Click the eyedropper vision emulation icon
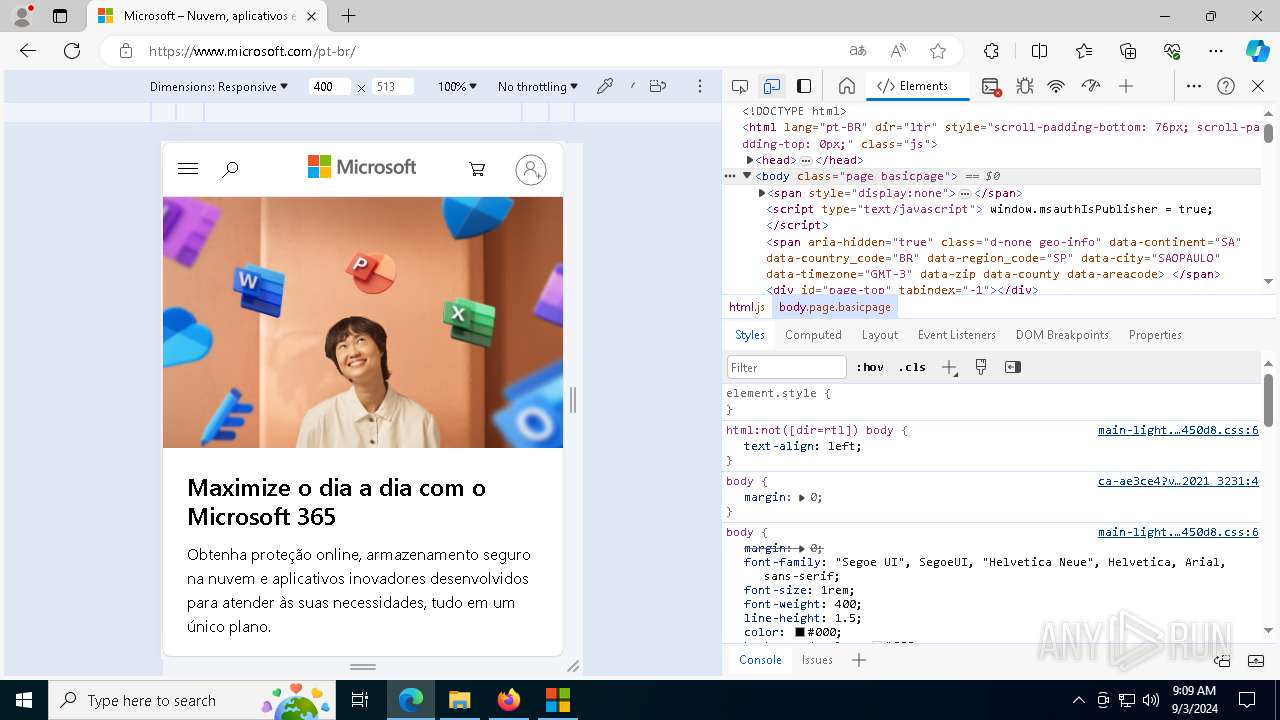Image resolution: width=1280 pixels, height=720 pixels. tap(604, 86)
